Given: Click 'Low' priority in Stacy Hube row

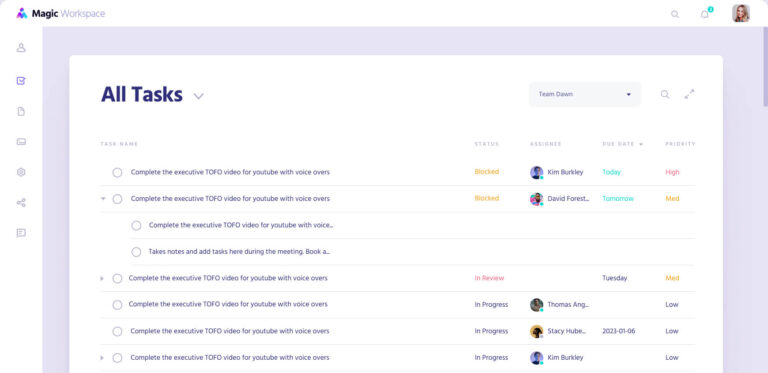Looking at the screenshot, I should point(672,331).
